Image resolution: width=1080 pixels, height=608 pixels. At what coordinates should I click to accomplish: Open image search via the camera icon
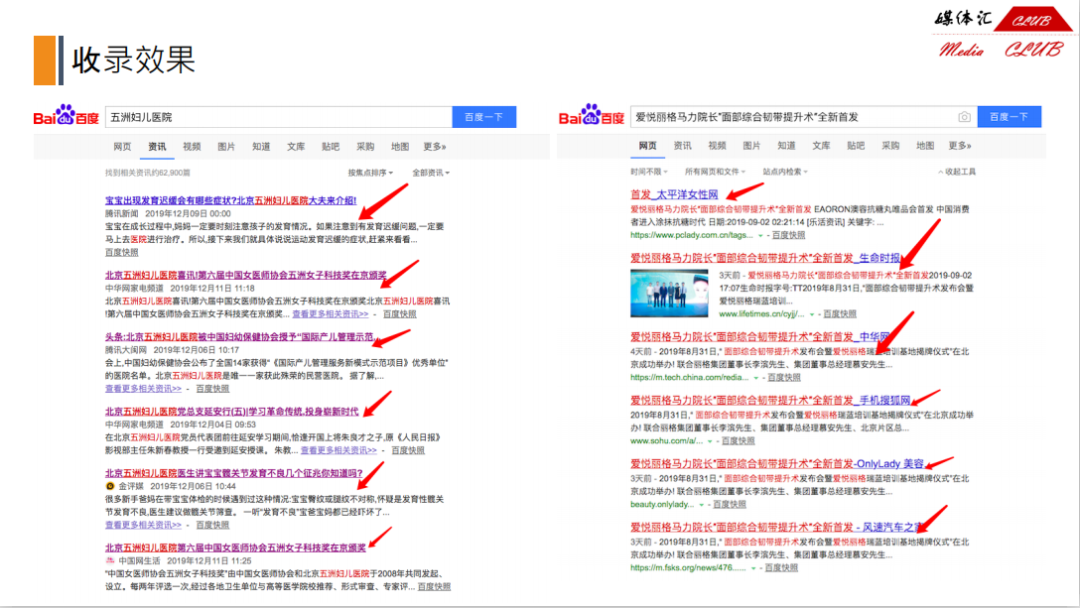[x=964, y=117]
